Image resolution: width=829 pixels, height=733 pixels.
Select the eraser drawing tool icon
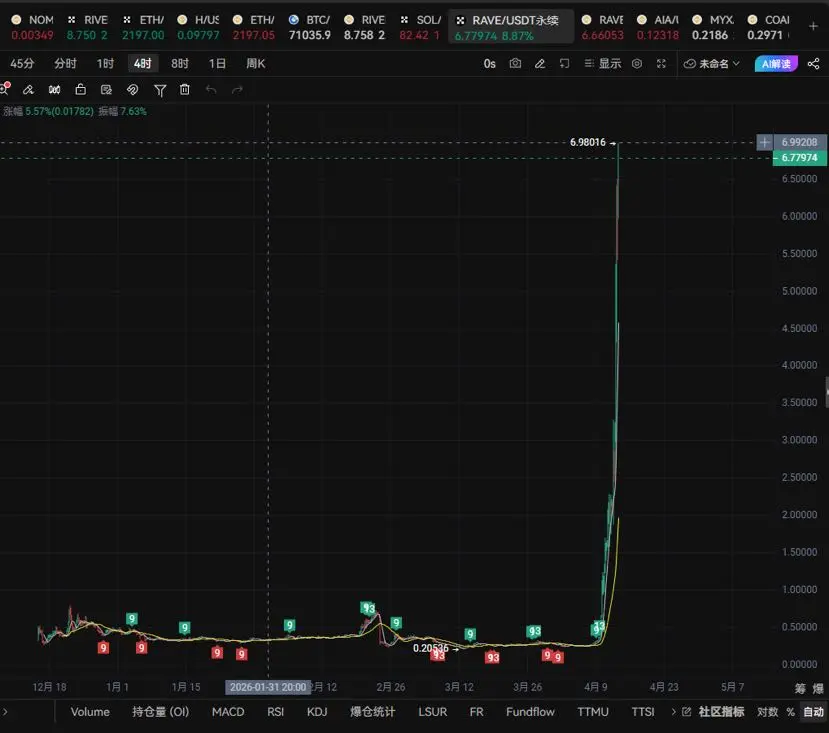tap(29, 89)
